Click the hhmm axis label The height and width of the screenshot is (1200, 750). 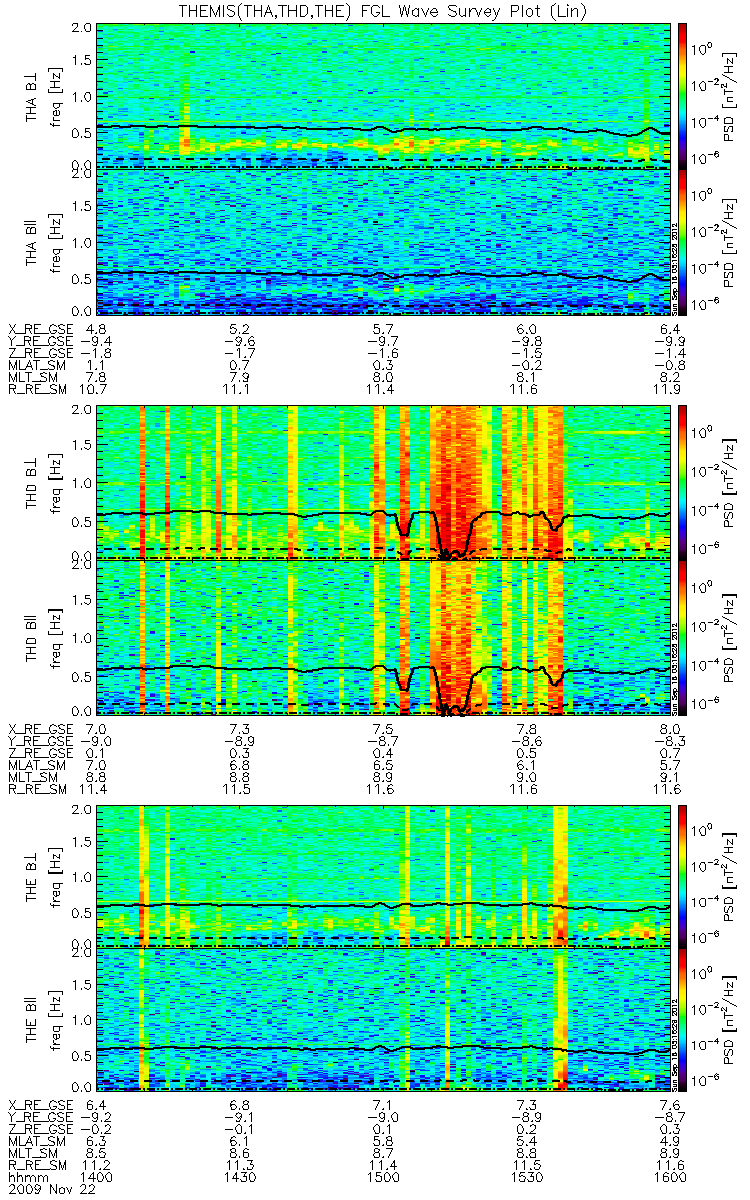pyautogui.click(x=25, y=1180)
